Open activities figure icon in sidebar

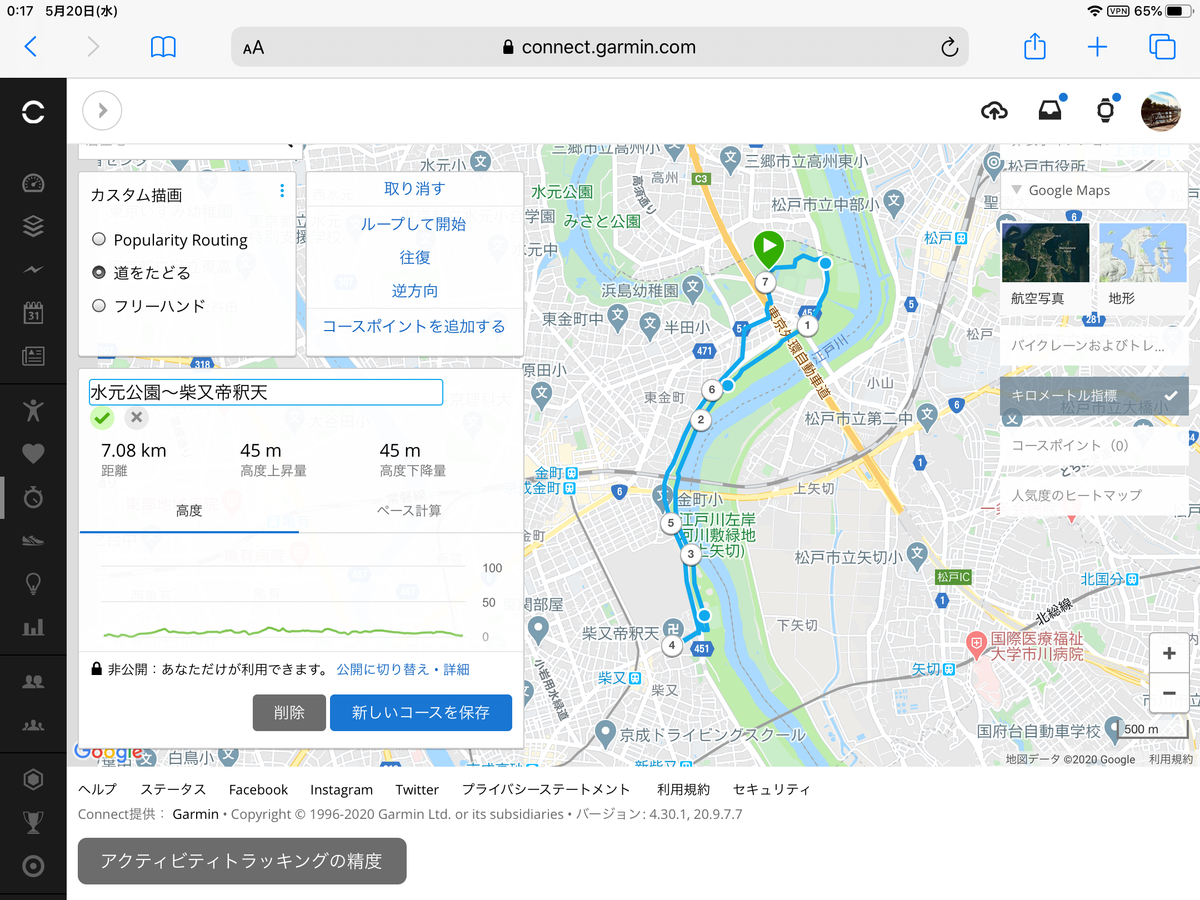pos(33,410)
